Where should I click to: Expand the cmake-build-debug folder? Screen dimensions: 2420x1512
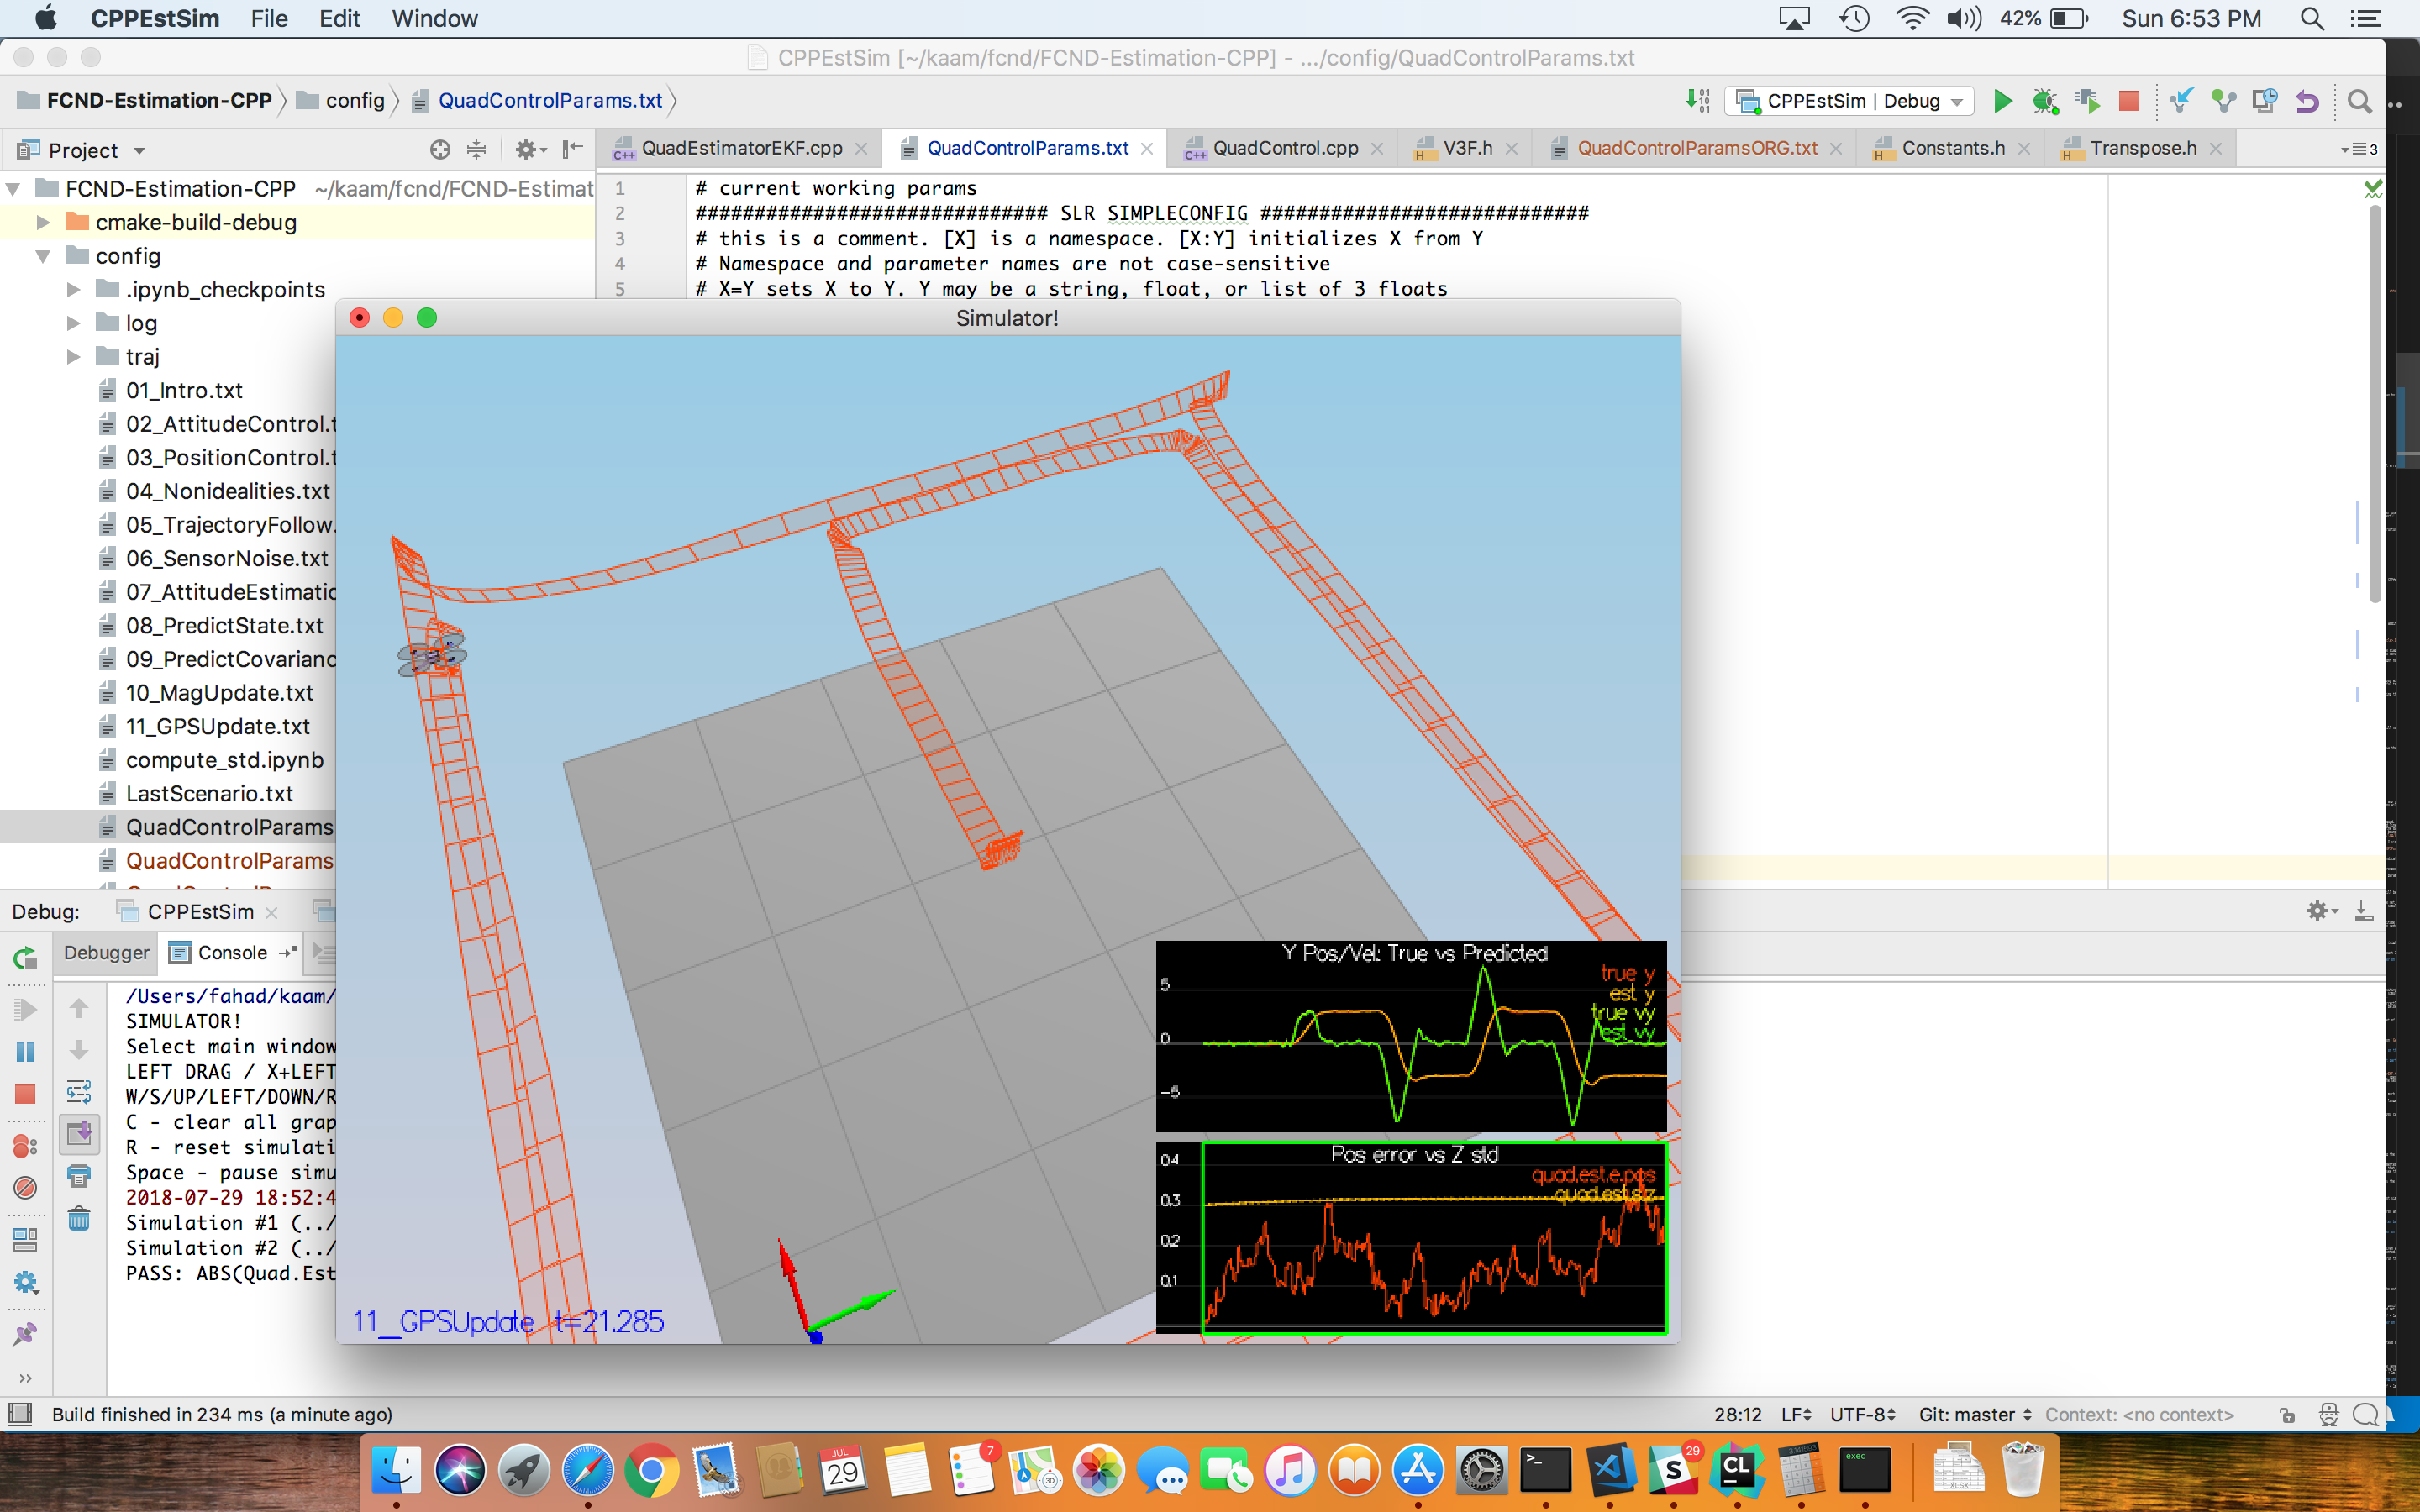43,222
